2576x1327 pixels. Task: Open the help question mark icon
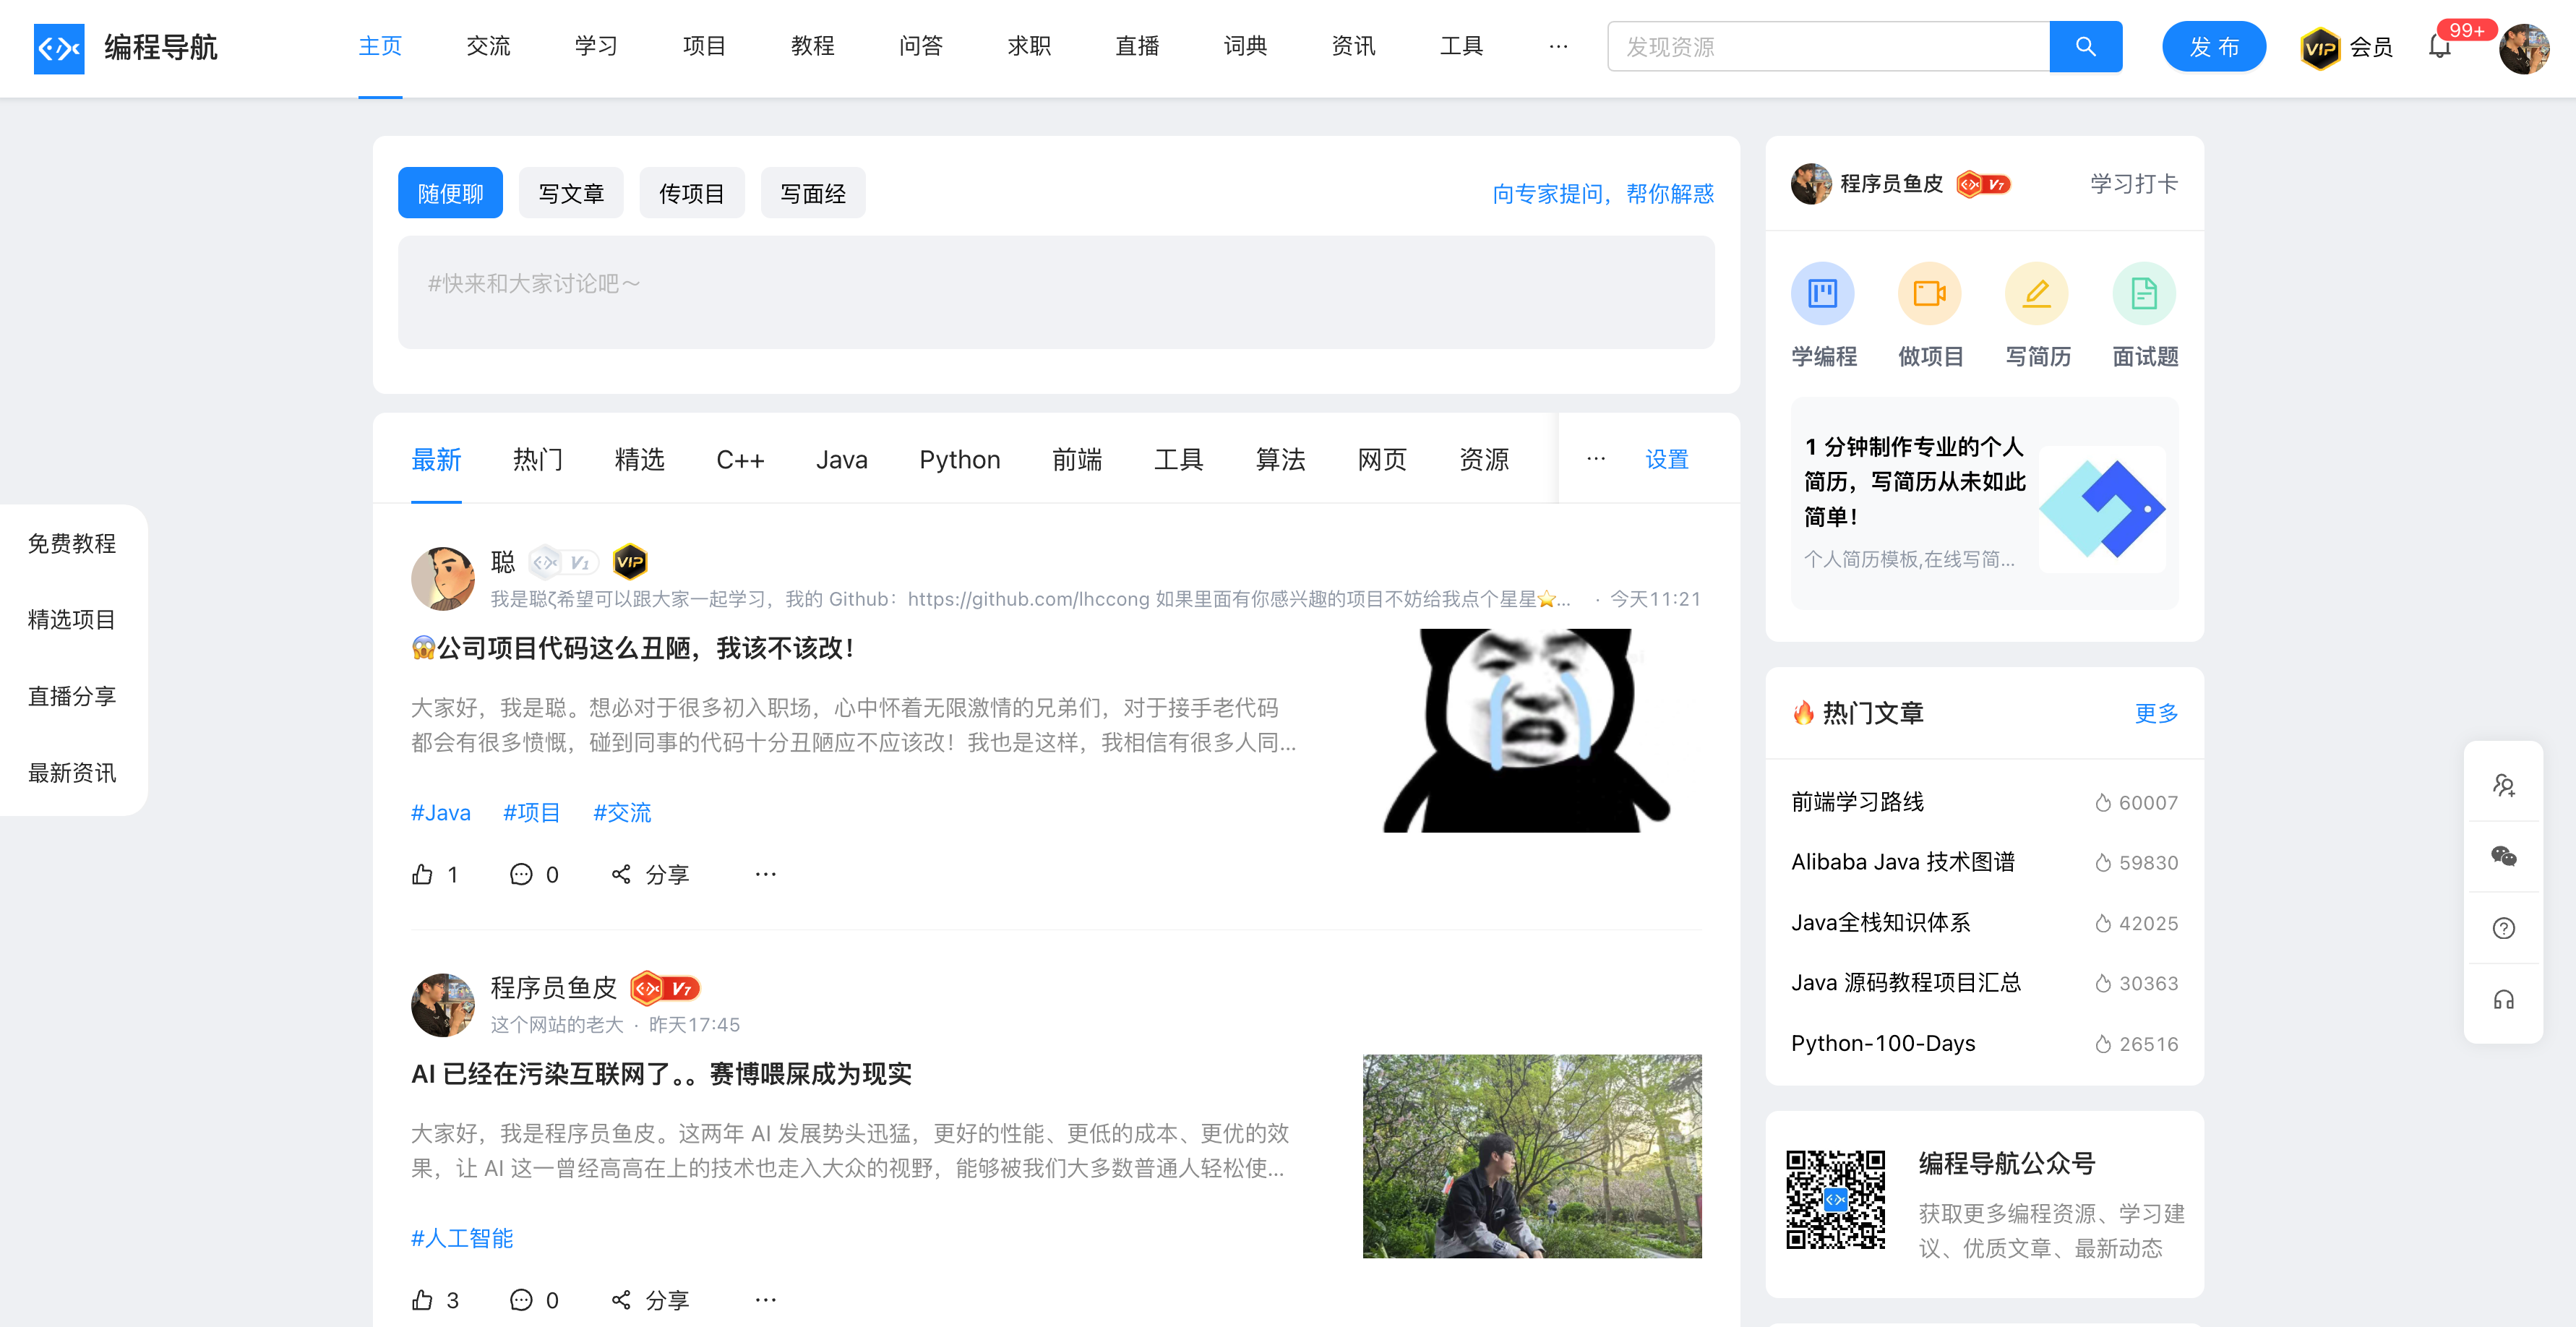pos(2503,928)
